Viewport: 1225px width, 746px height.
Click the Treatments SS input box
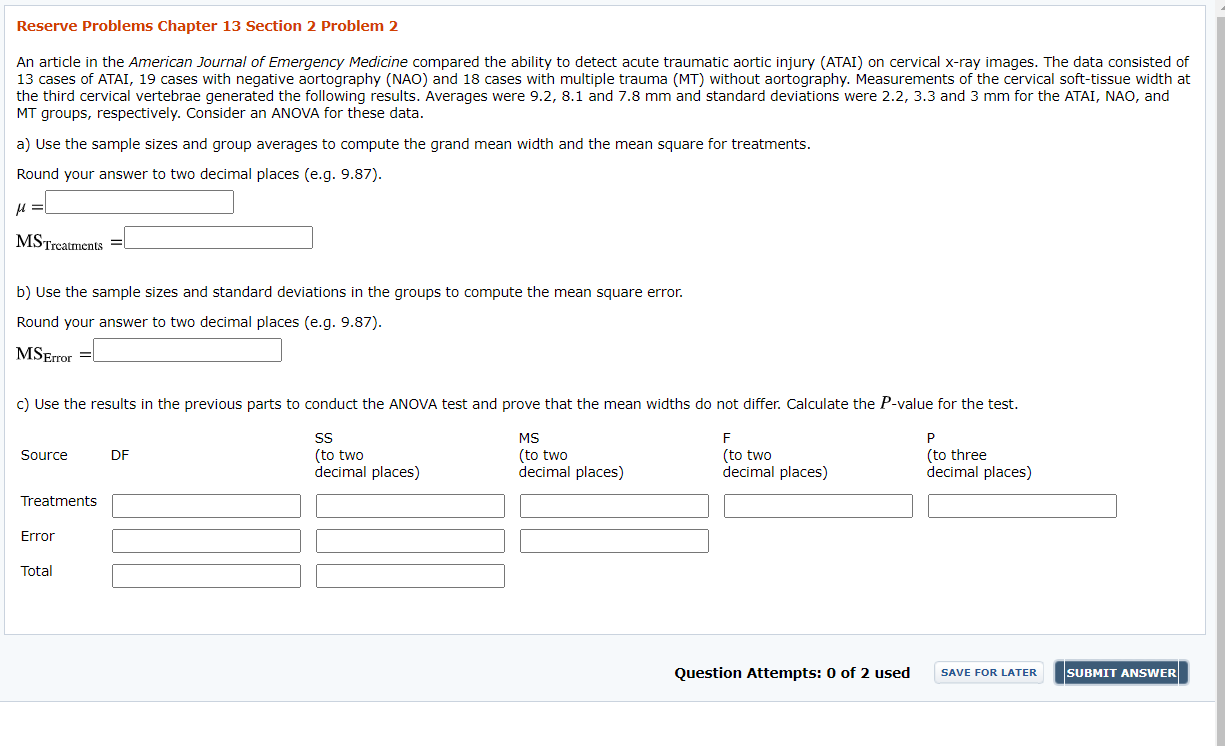410,505
